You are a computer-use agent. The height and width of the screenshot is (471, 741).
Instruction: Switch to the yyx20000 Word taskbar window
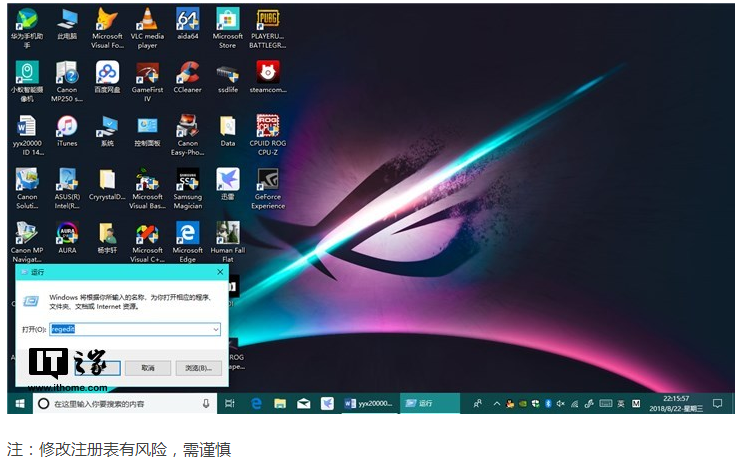click(370, 403)
